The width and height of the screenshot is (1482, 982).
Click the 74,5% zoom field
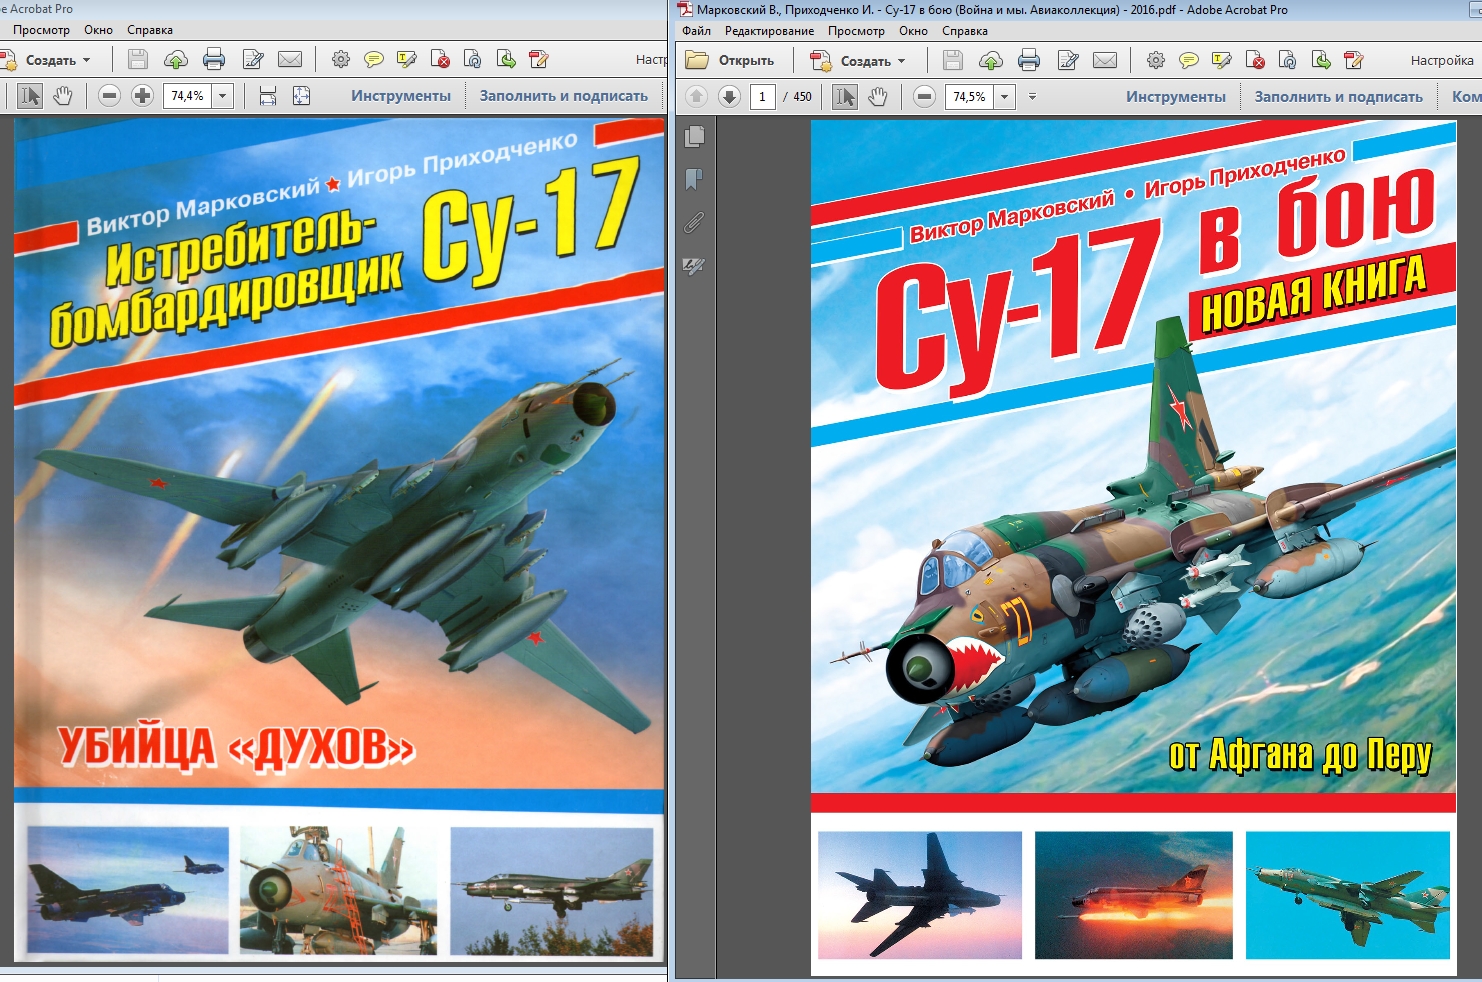(x=970, y=97)
